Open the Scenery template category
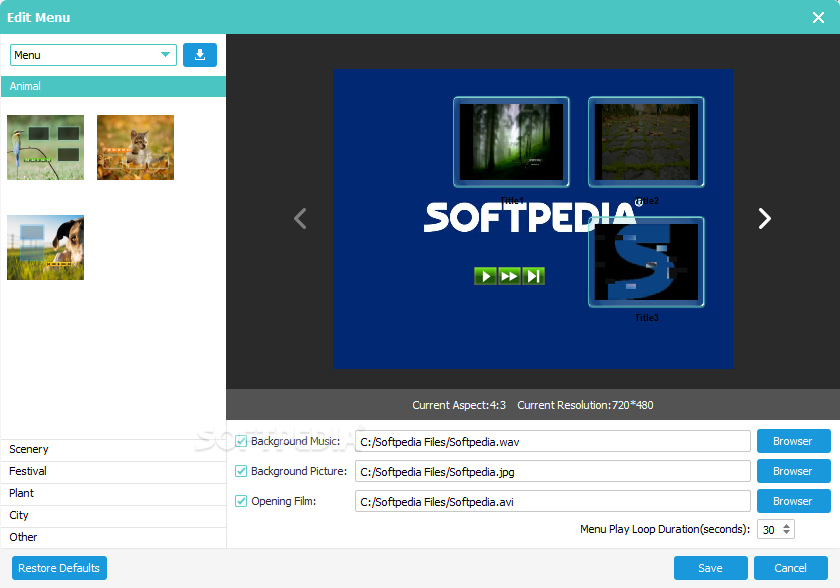This screenshot has width=840, height=588. pos(113,449)
